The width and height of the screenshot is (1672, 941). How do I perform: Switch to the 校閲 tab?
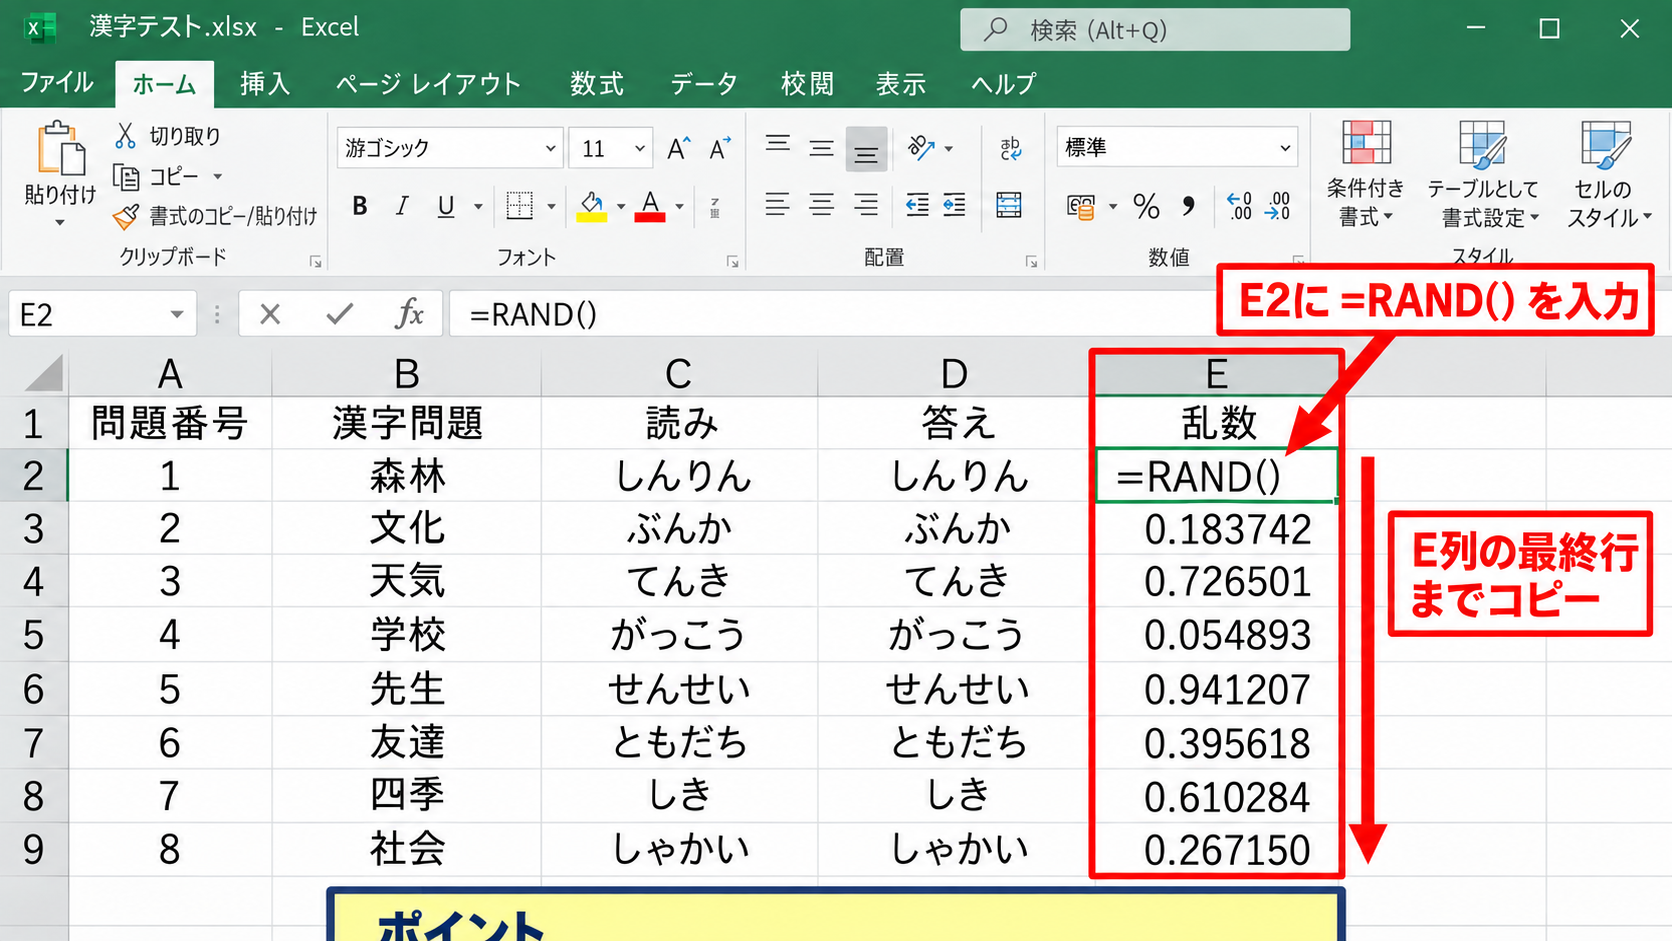point(807,84)
